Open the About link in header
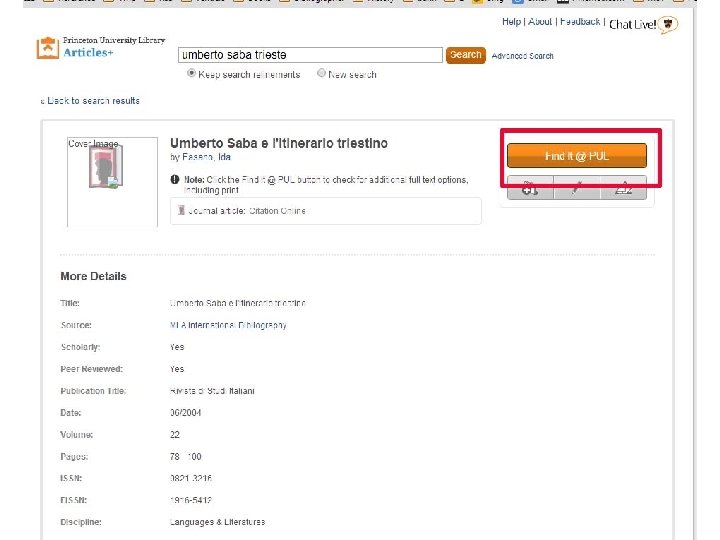 (540, 22)
